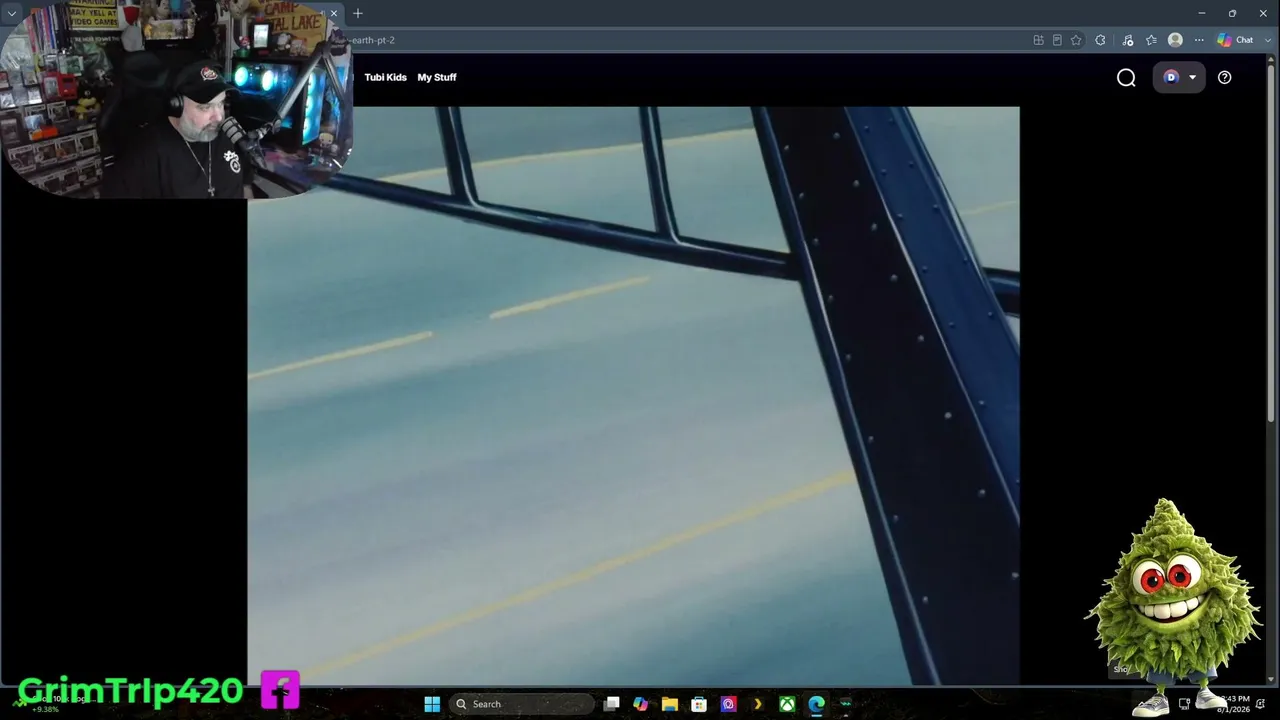The width and height of the screenshot is (1280, 720).
Task: Open the media playback control icon
Action: [x=1128, y=40]
